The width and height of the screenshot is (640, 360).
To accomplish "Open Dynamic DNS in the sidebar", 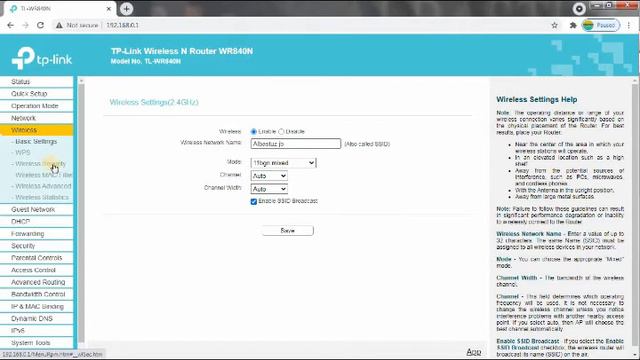I will coord(37,318).
